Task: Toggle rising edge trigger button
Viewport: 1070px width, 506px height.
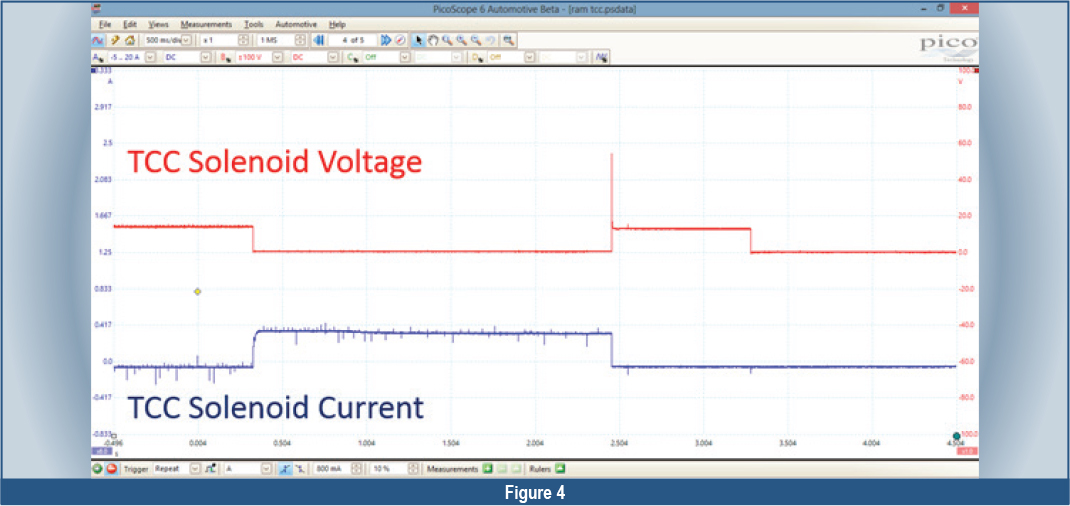Action: pyautogui.click(x=285, y=468)
